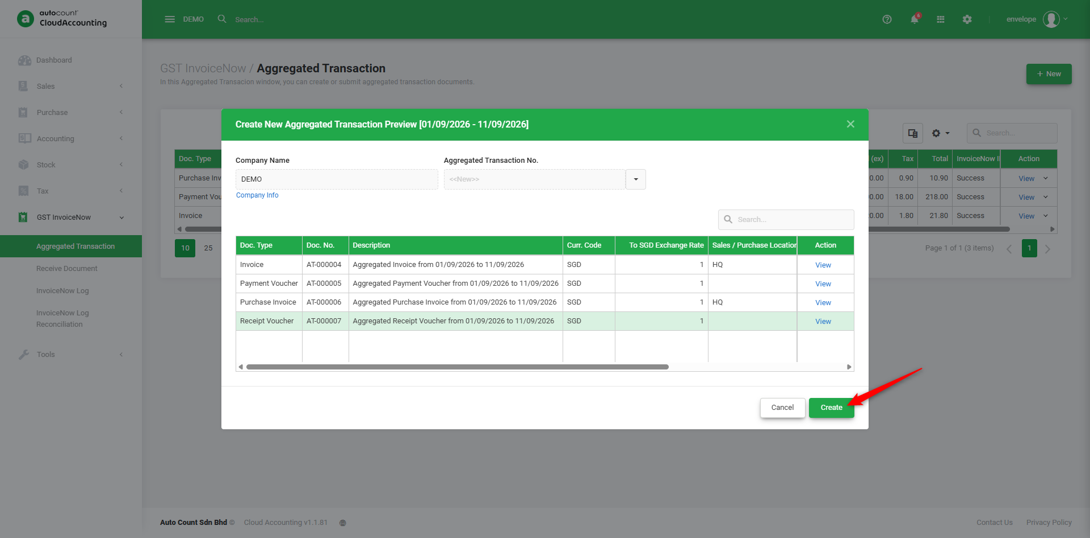Image resolution: width=1090 pixels, height=538 pixels.
Task: Expand the Tools sidebar menu
Action: (x=121, y=354)
